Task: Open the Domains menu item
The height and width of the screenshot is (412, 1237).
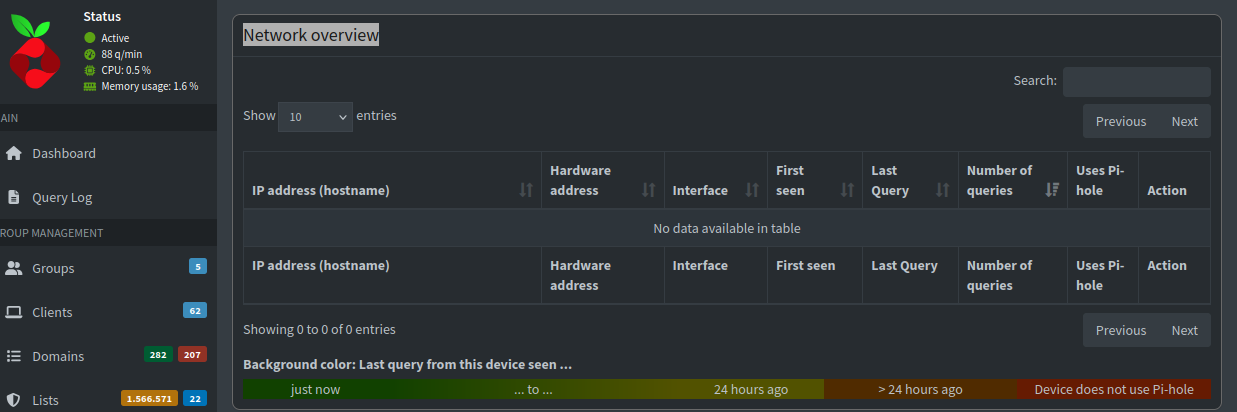Action: point(58,356)
